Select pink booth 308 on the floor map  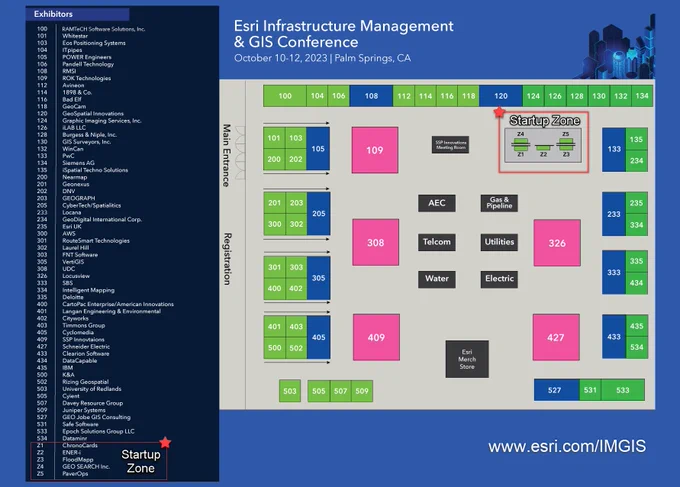click(x=376, y=242)
